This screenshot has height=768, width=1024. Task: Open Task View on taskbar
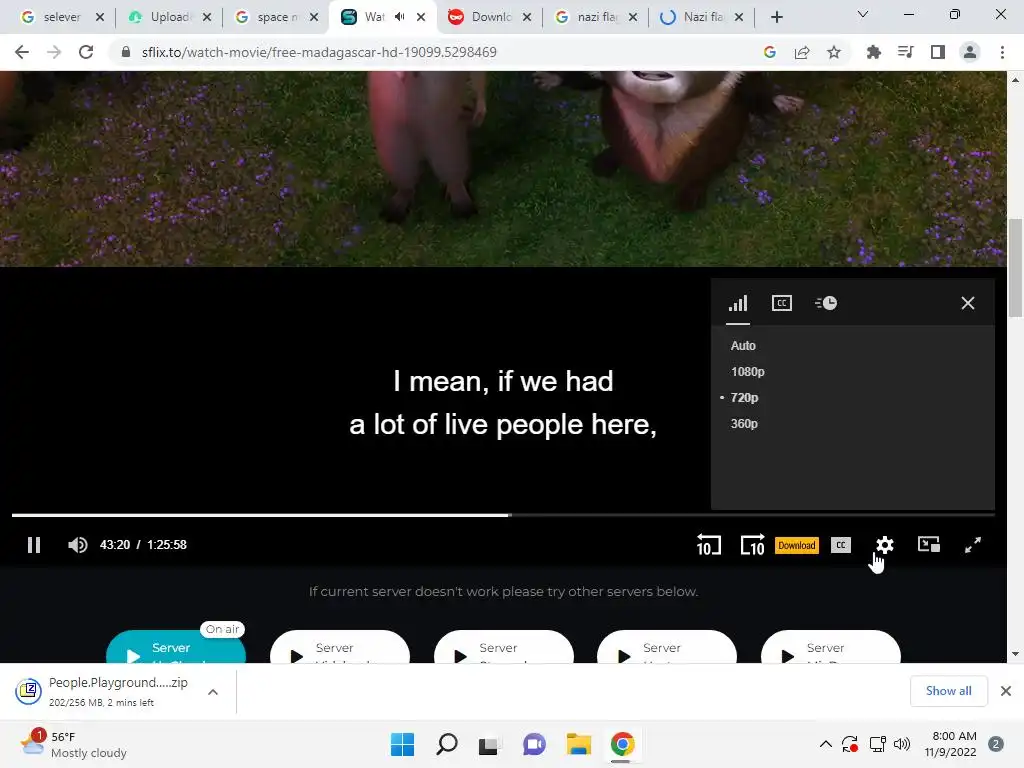(x=488, y=744)
